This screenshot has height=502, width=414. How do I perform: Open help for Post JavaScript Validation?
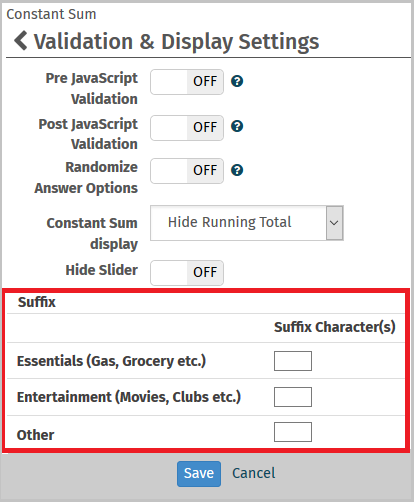tap(237, 126)
